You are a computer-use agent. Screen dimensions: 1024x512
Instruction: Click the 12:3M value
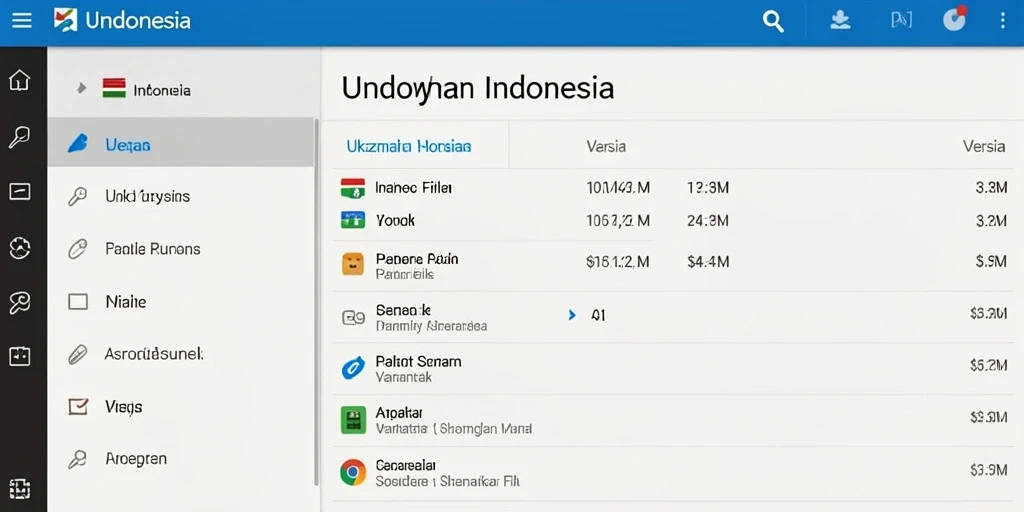(708, 188)
